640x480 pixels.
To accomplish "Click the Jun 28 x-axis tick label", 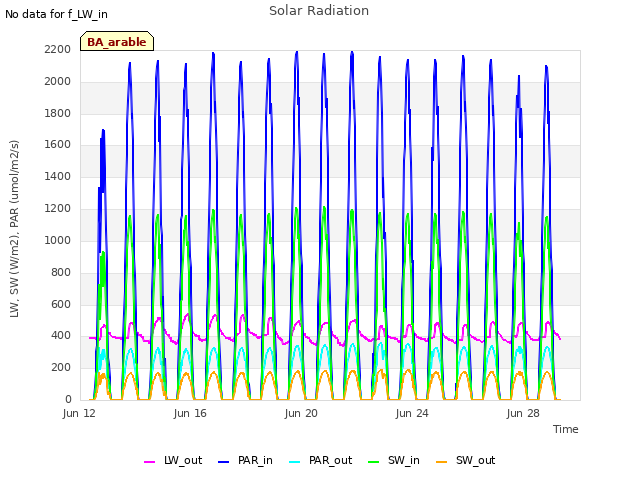I will [523, 413].
